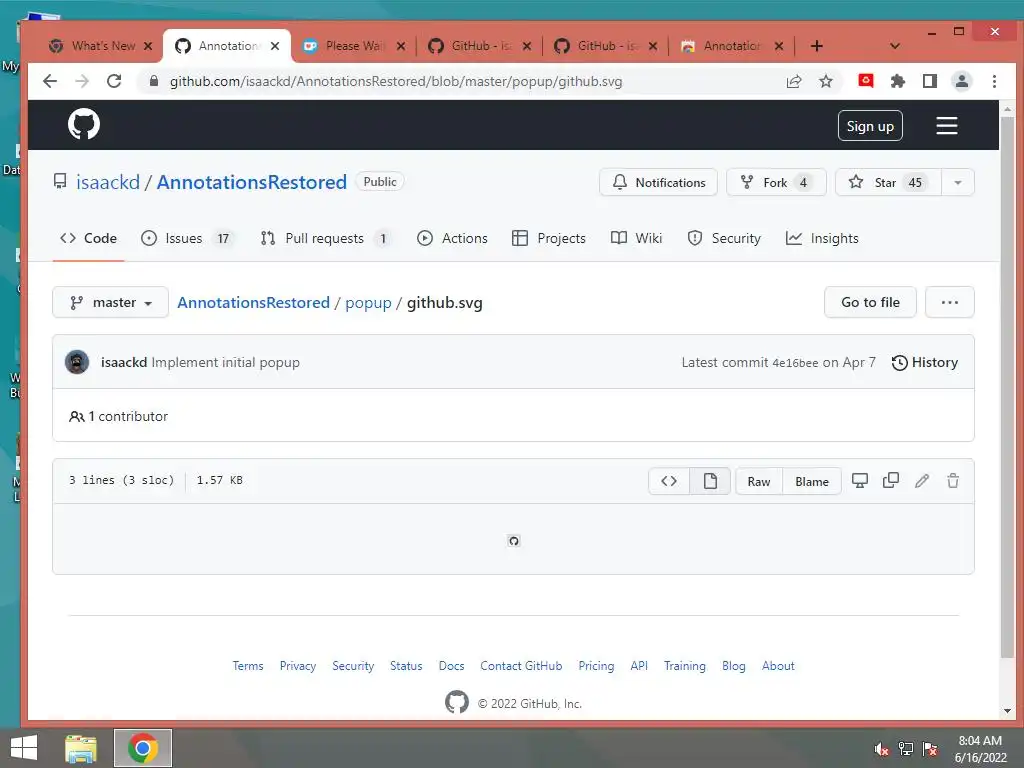
Task: Open the Issues tab
Action: pos(186,238)
